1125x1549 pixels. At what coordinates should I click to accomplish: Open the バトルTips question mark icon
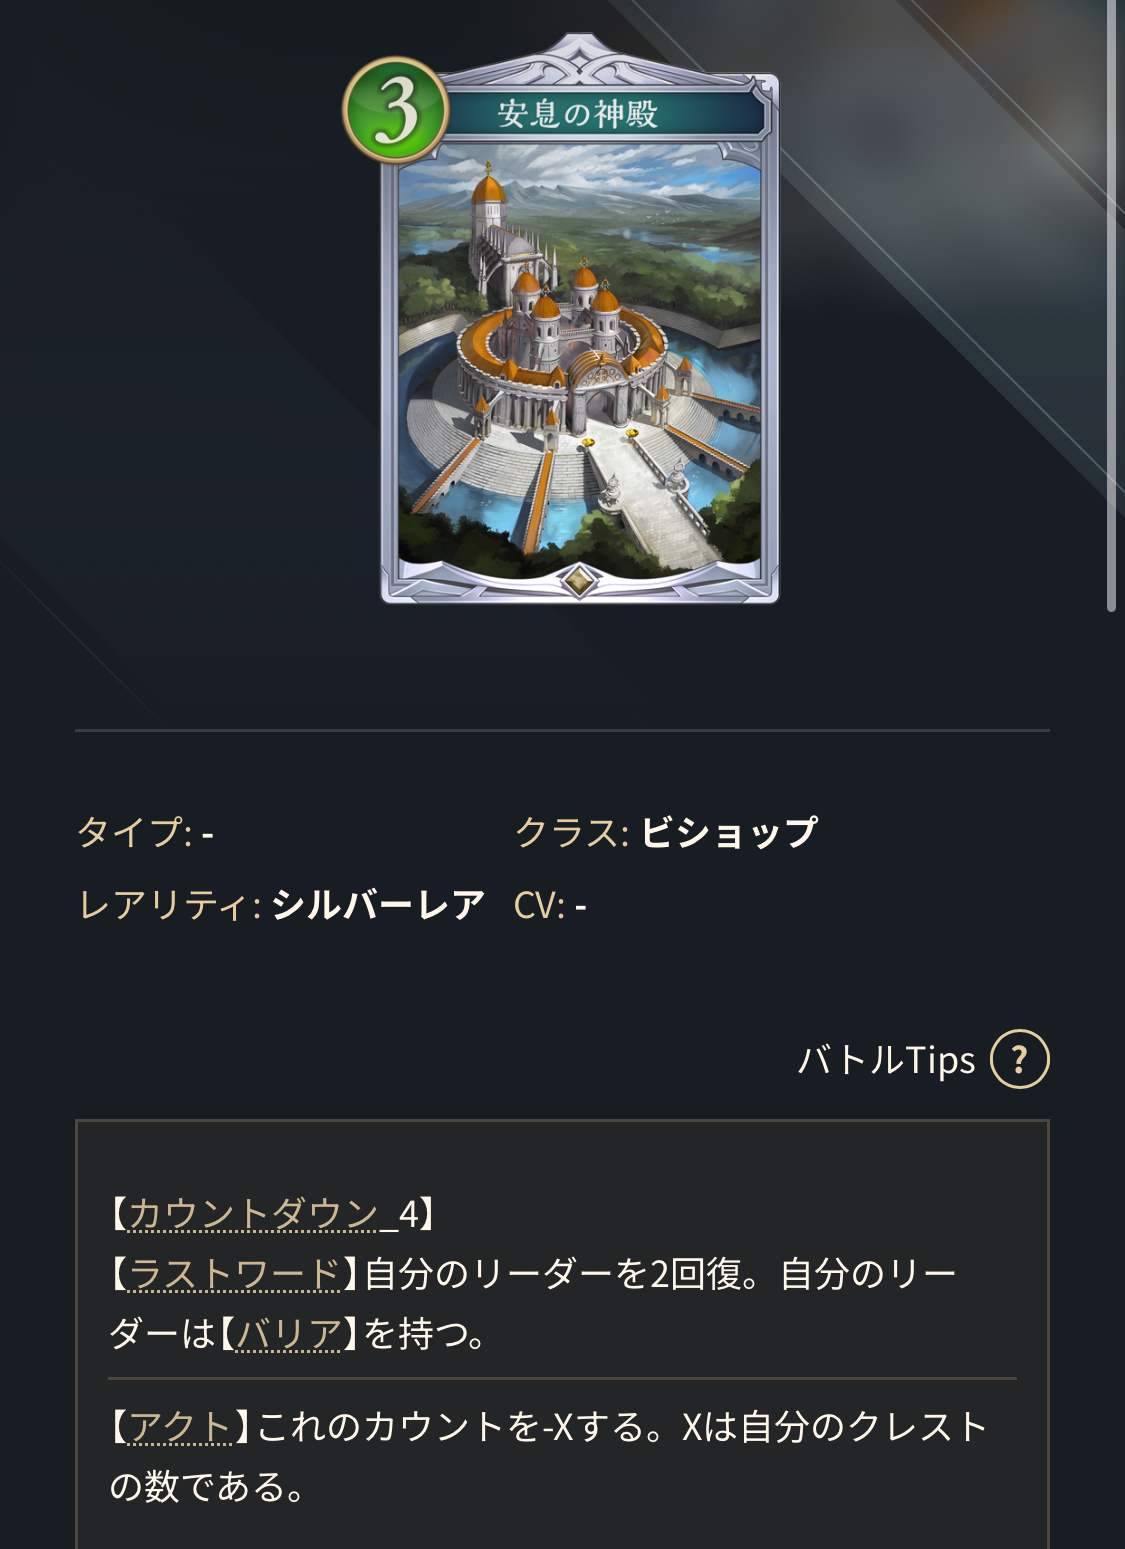tap(1019, 1059)
